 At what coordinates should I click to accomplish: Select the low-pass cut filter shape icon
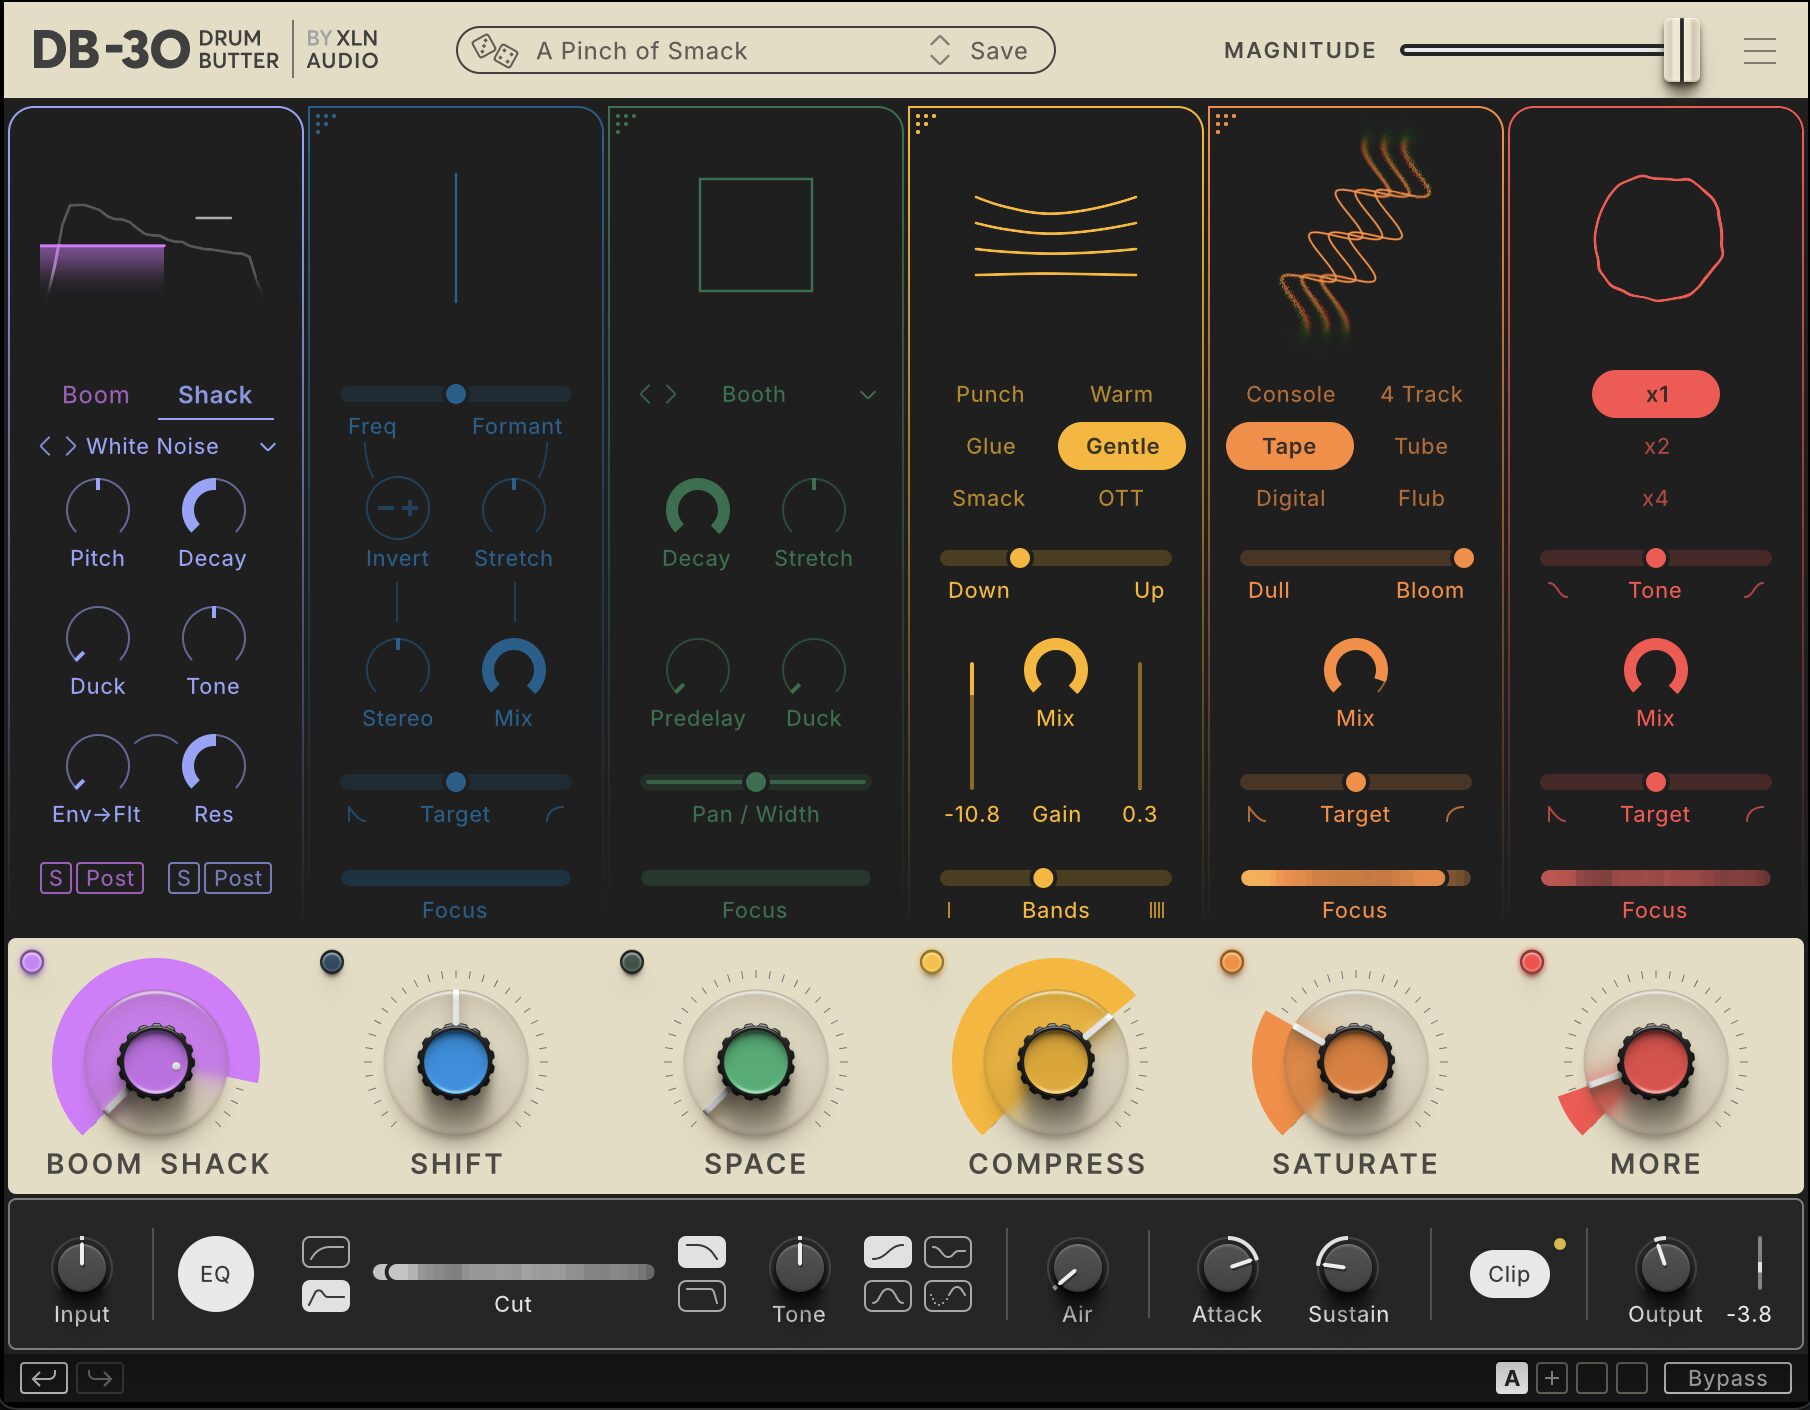coord(701,1252)
